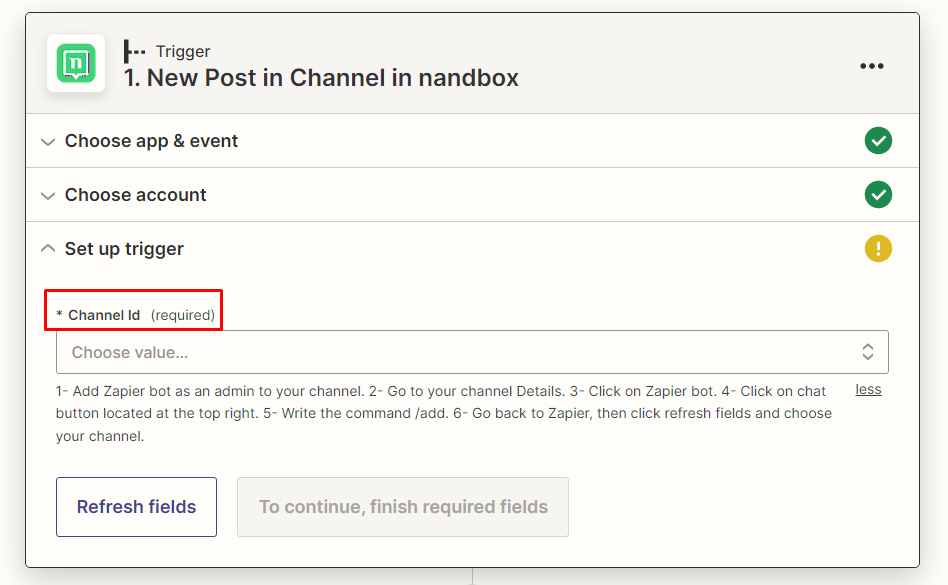Collapse Set up trigger using its chevron
The image size is (948, 585).
click(x=47, y=249)
